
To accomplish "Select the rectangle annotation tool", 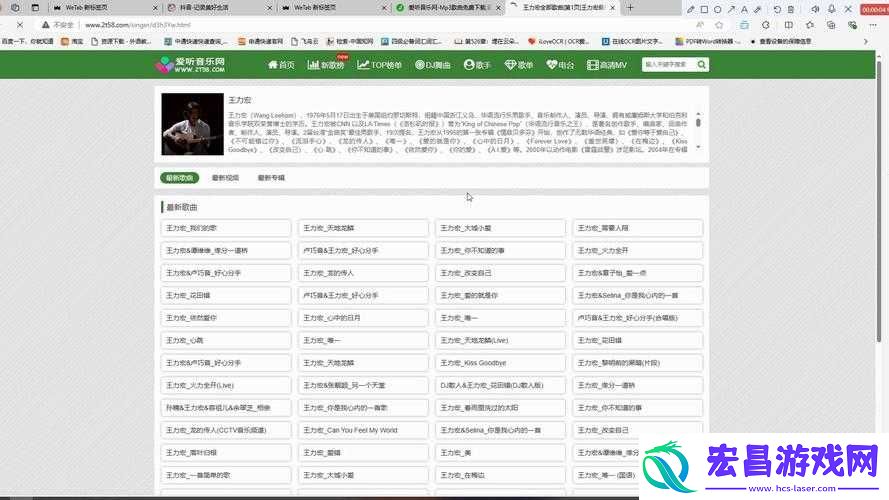I will coord(704,9).
